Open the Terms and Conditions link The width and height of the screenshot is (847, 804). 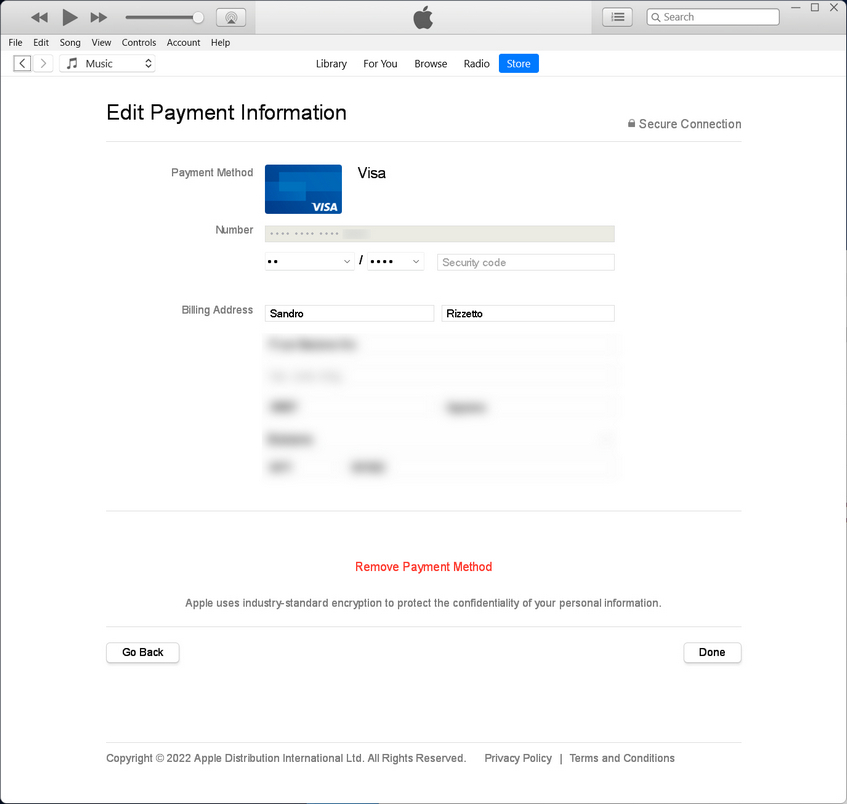pyautogui.click(x=622, y=758)
